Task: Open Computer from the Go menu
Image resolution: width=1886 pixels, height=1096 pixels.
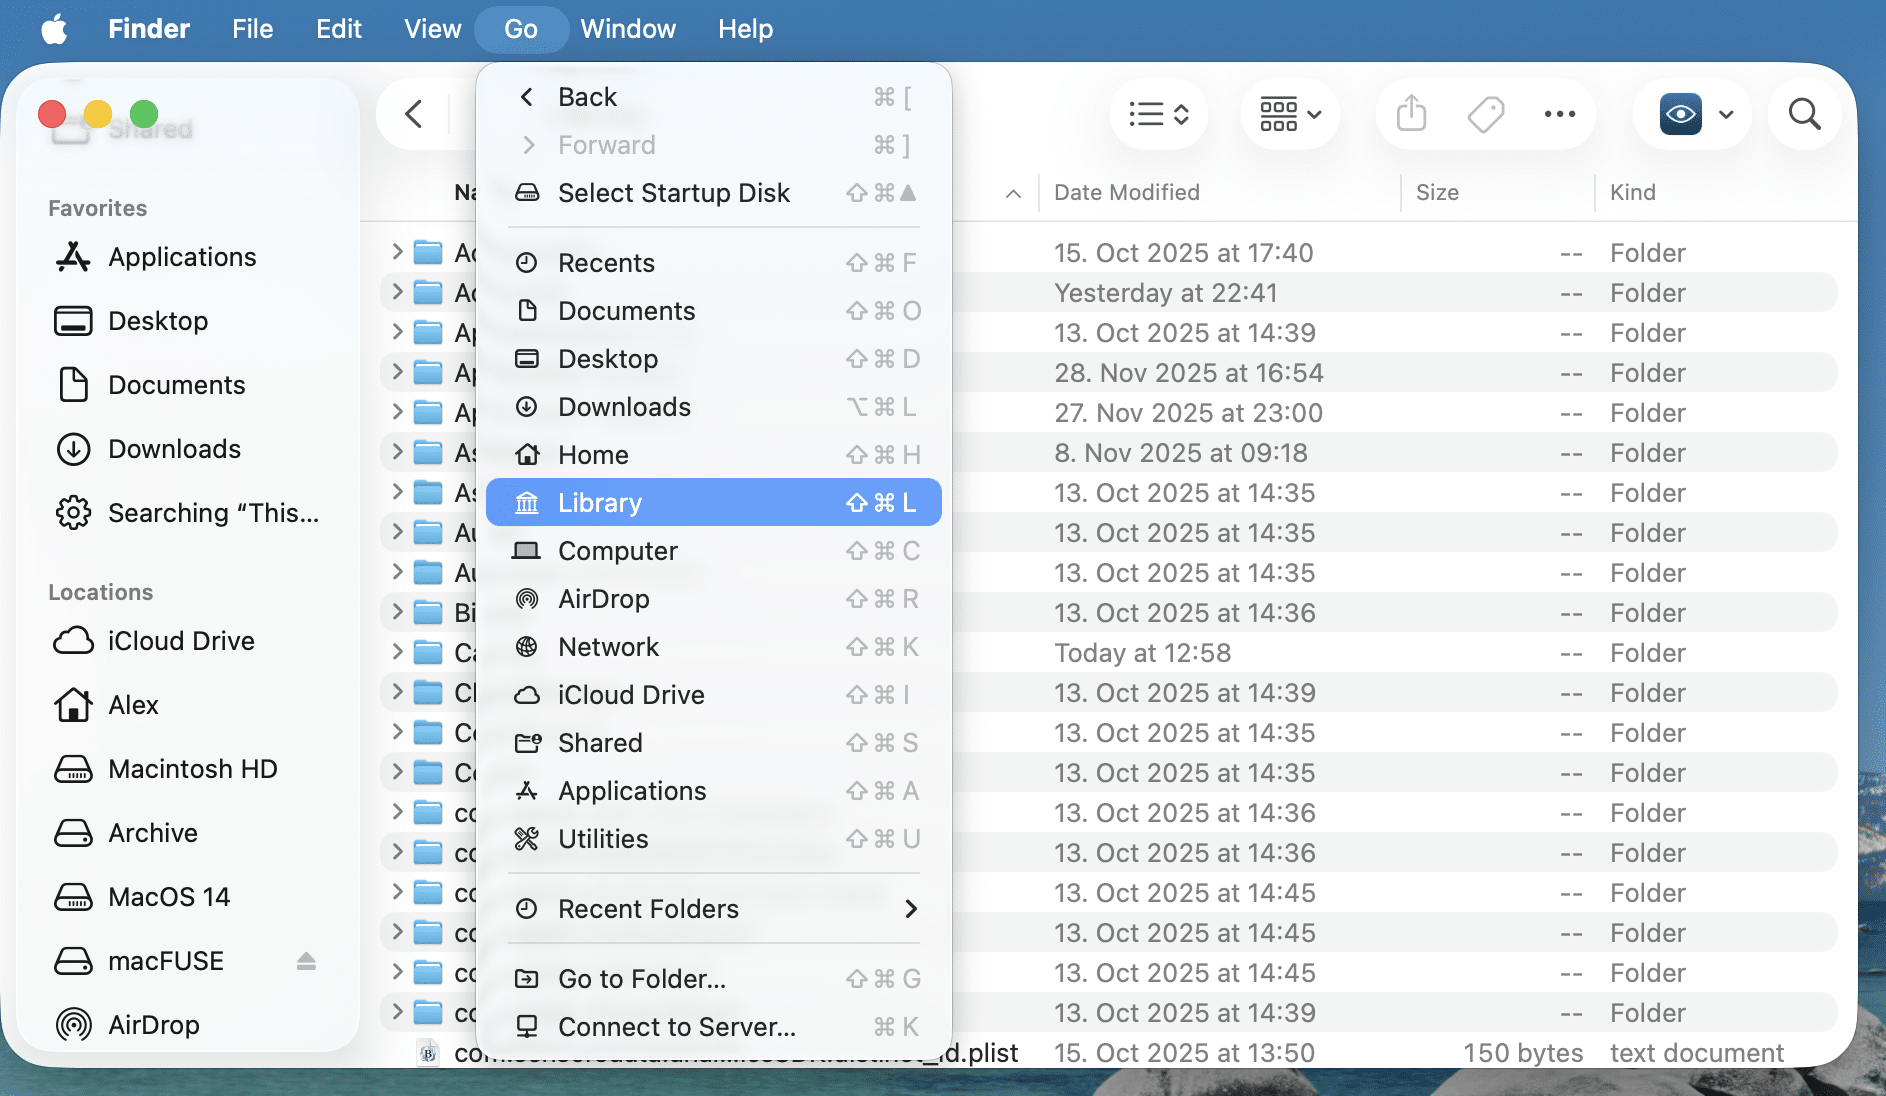Action: click(x=713, y=551)
